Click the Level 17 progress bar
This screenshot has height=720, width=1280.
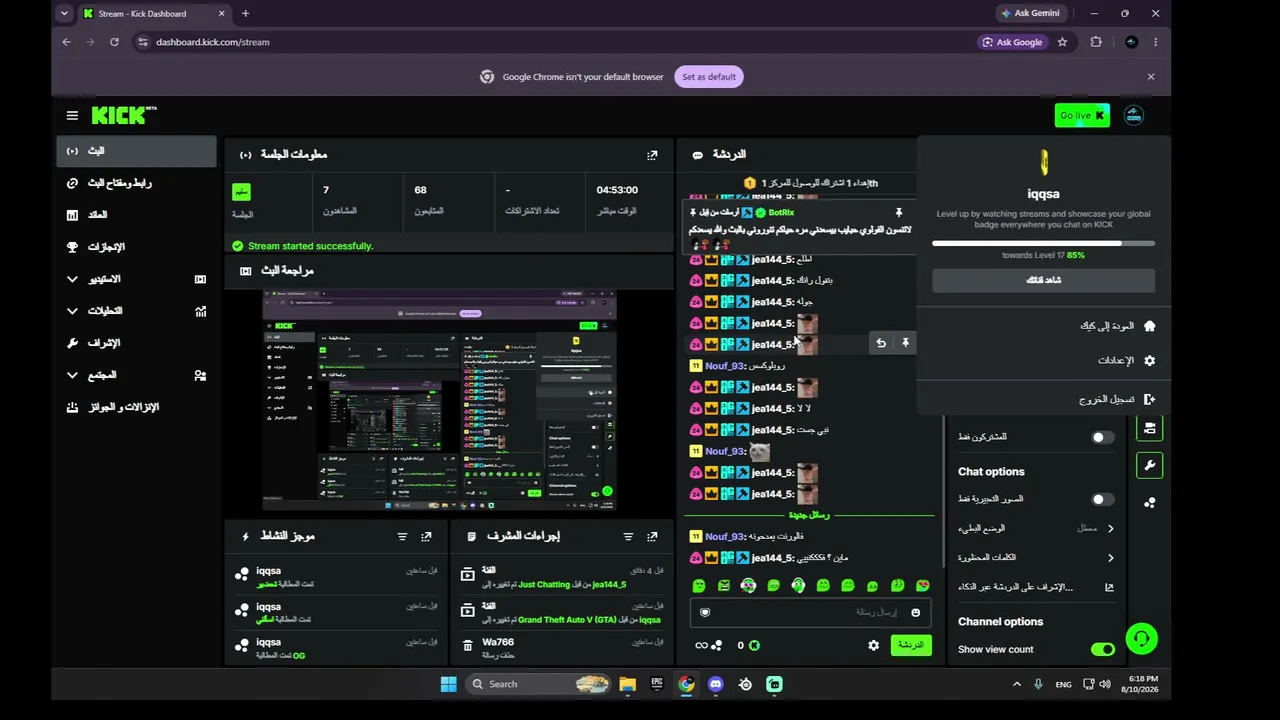[x=1043, y=243]
